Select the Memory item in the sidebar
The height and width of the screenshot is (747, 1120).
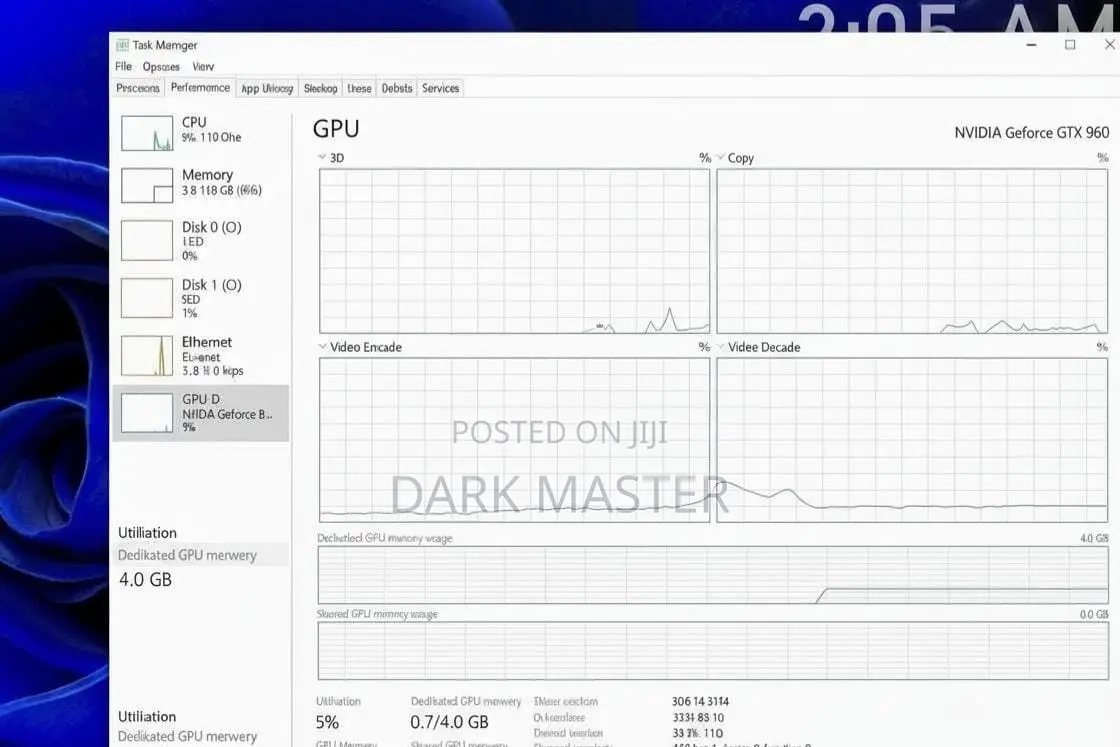pyautogui.click(x=201, y=185)
